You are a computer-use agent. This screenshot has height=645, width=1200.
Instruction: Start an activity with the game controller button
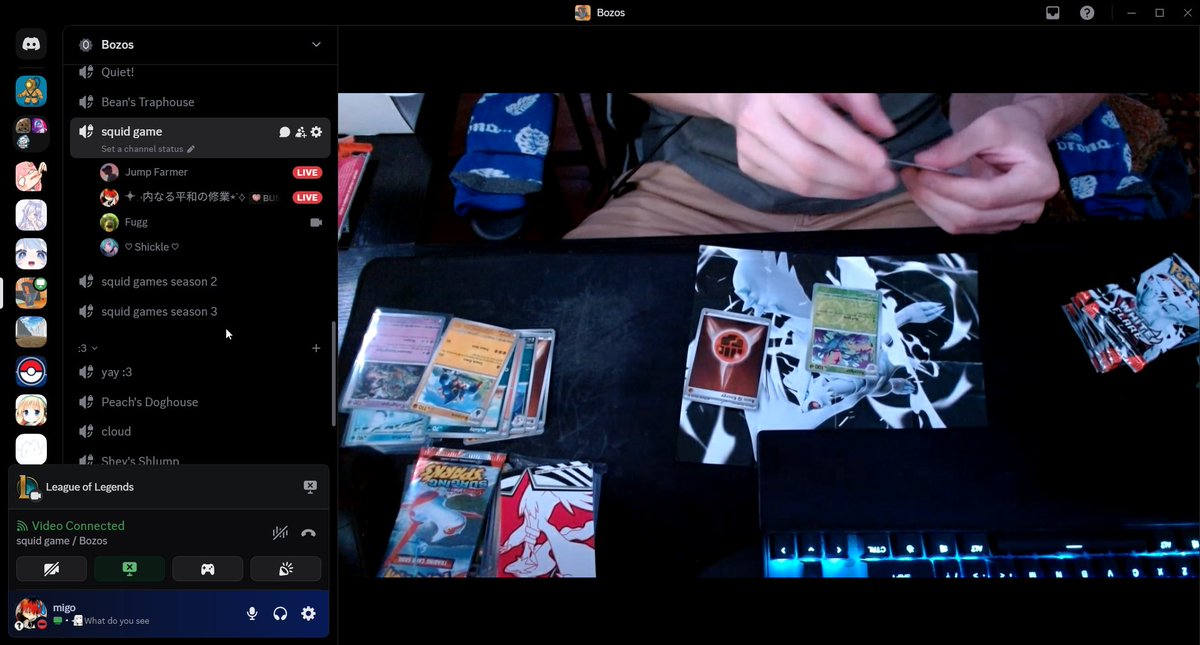207,569
